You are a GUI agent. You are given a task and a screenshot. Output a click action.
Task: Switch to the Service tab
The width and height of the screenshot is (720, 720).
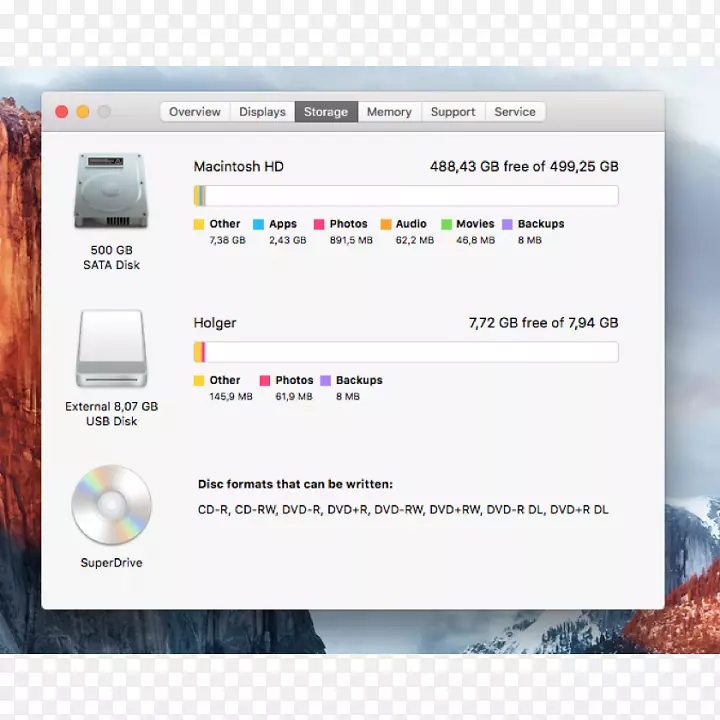(x=515, y=112)
